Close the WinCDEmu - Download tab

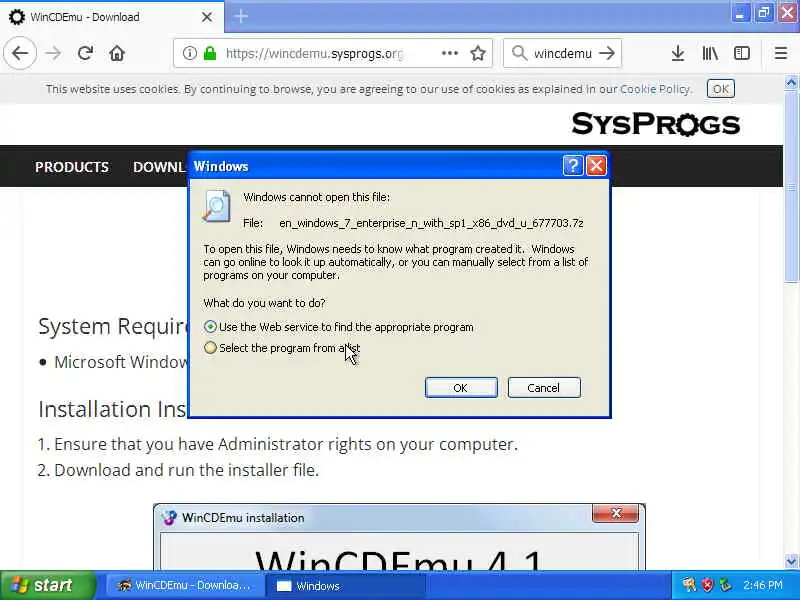pyautogui.click(x=207, y=17)
